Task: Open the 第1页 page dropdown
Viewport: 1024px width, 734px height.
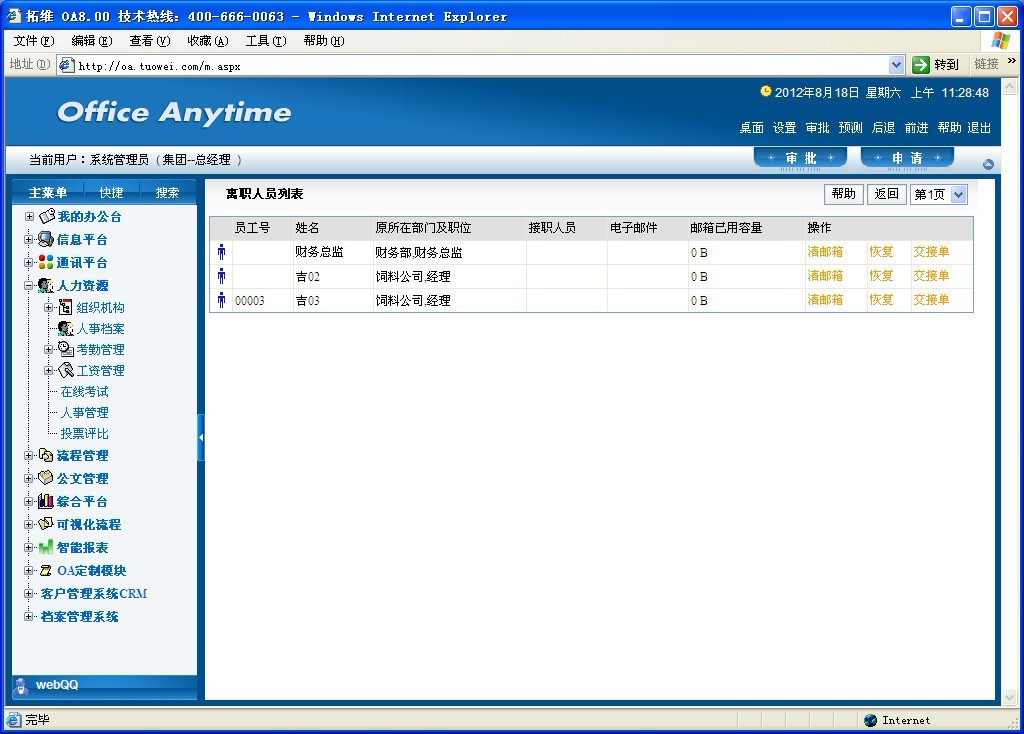Action: pos(958,194)
